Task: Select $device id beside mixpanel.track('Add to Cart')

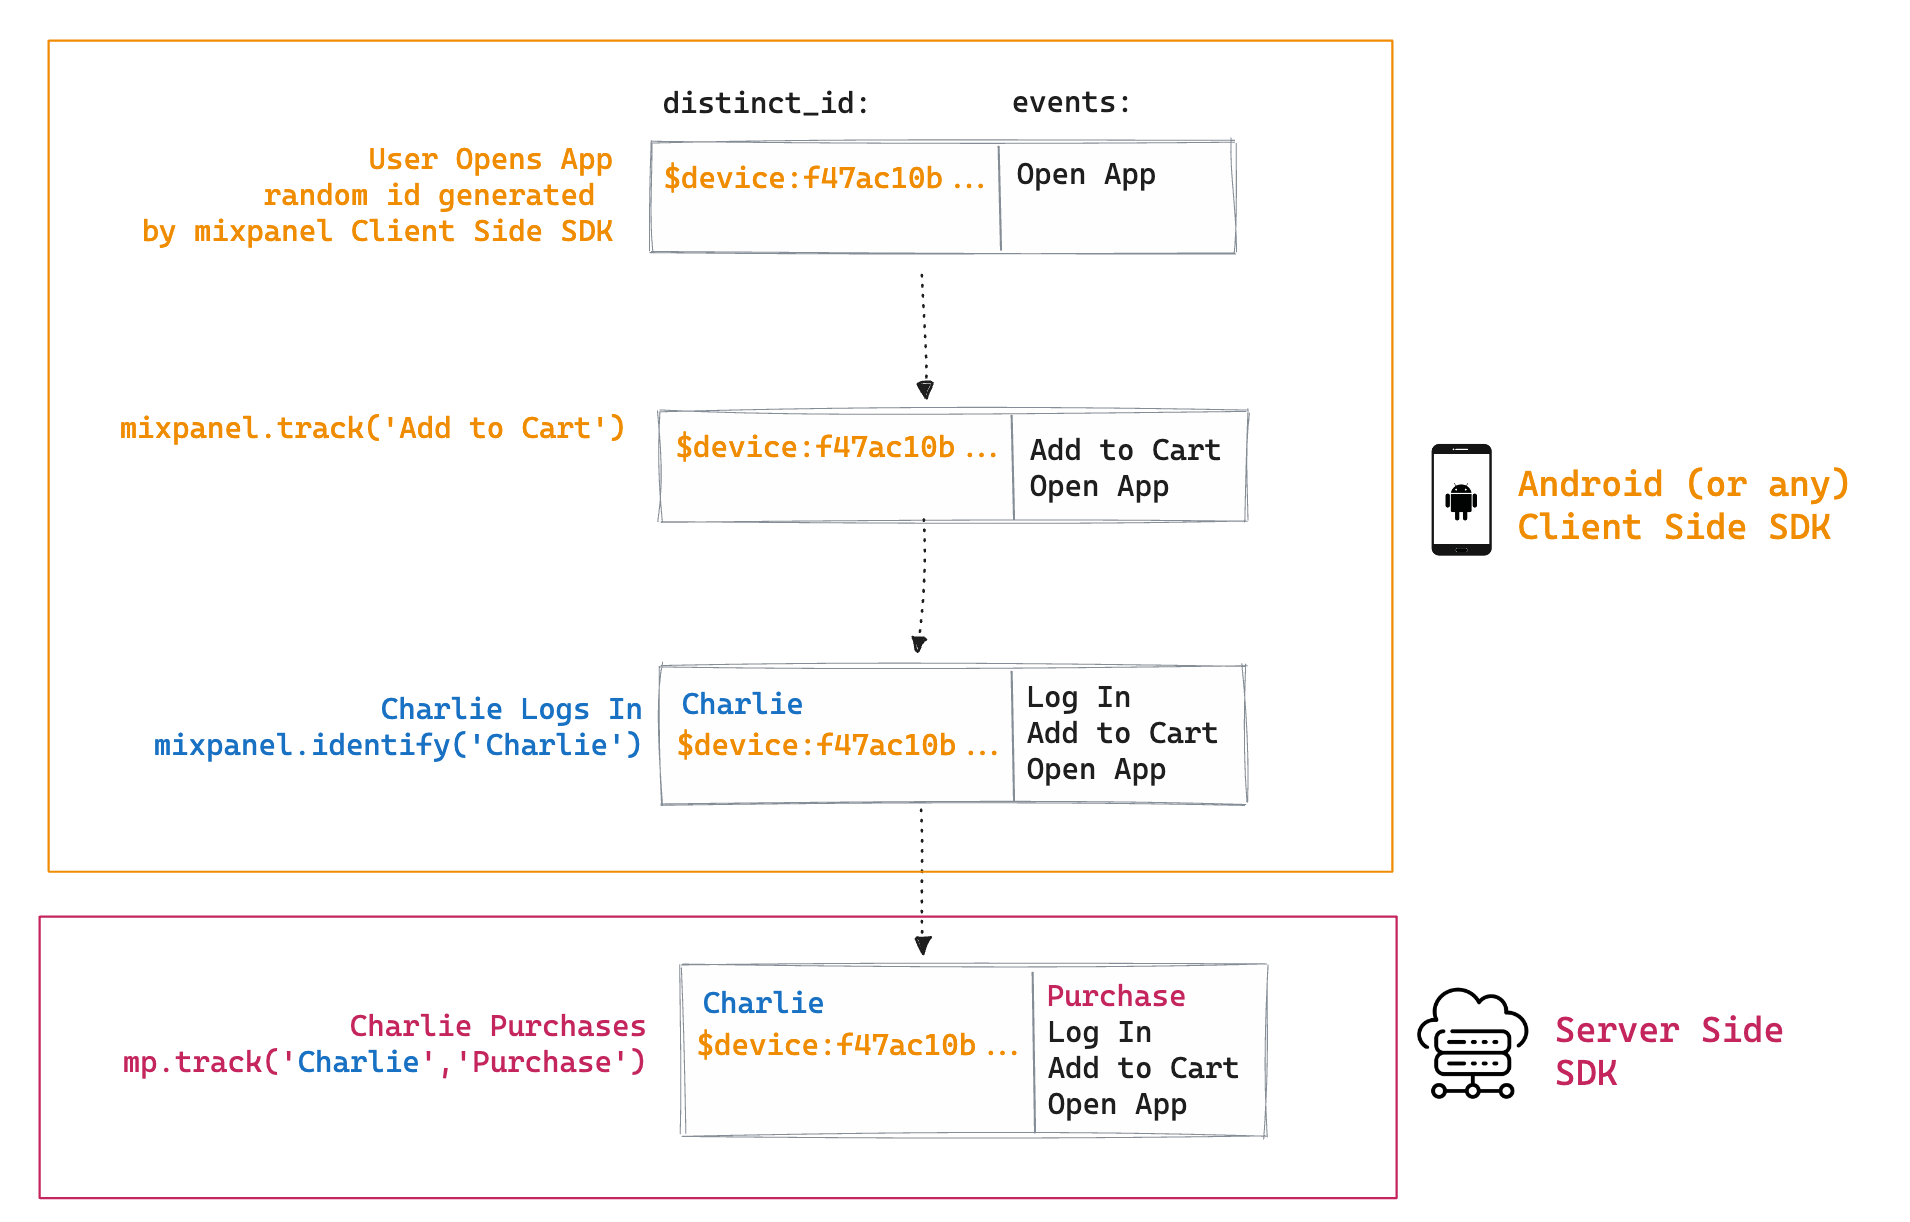Action: 837,447
